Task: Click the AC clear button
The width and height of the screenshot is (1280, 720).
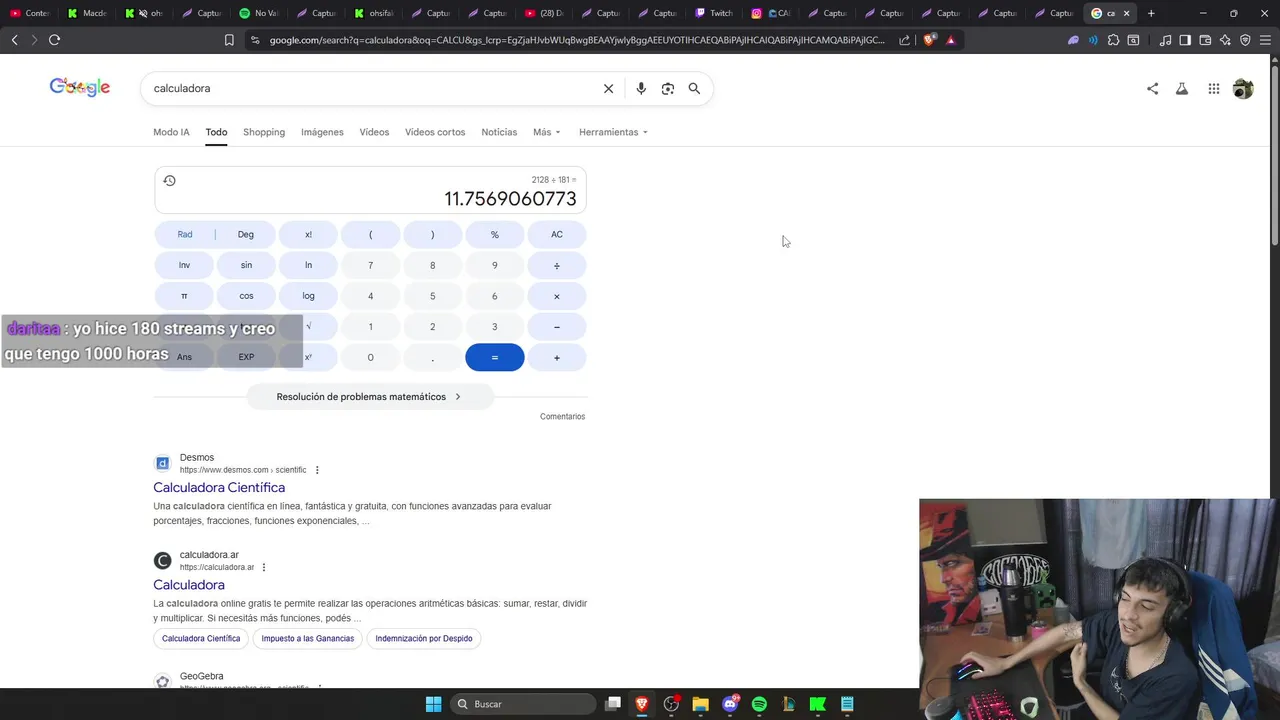Action: (x=557, y=234)
